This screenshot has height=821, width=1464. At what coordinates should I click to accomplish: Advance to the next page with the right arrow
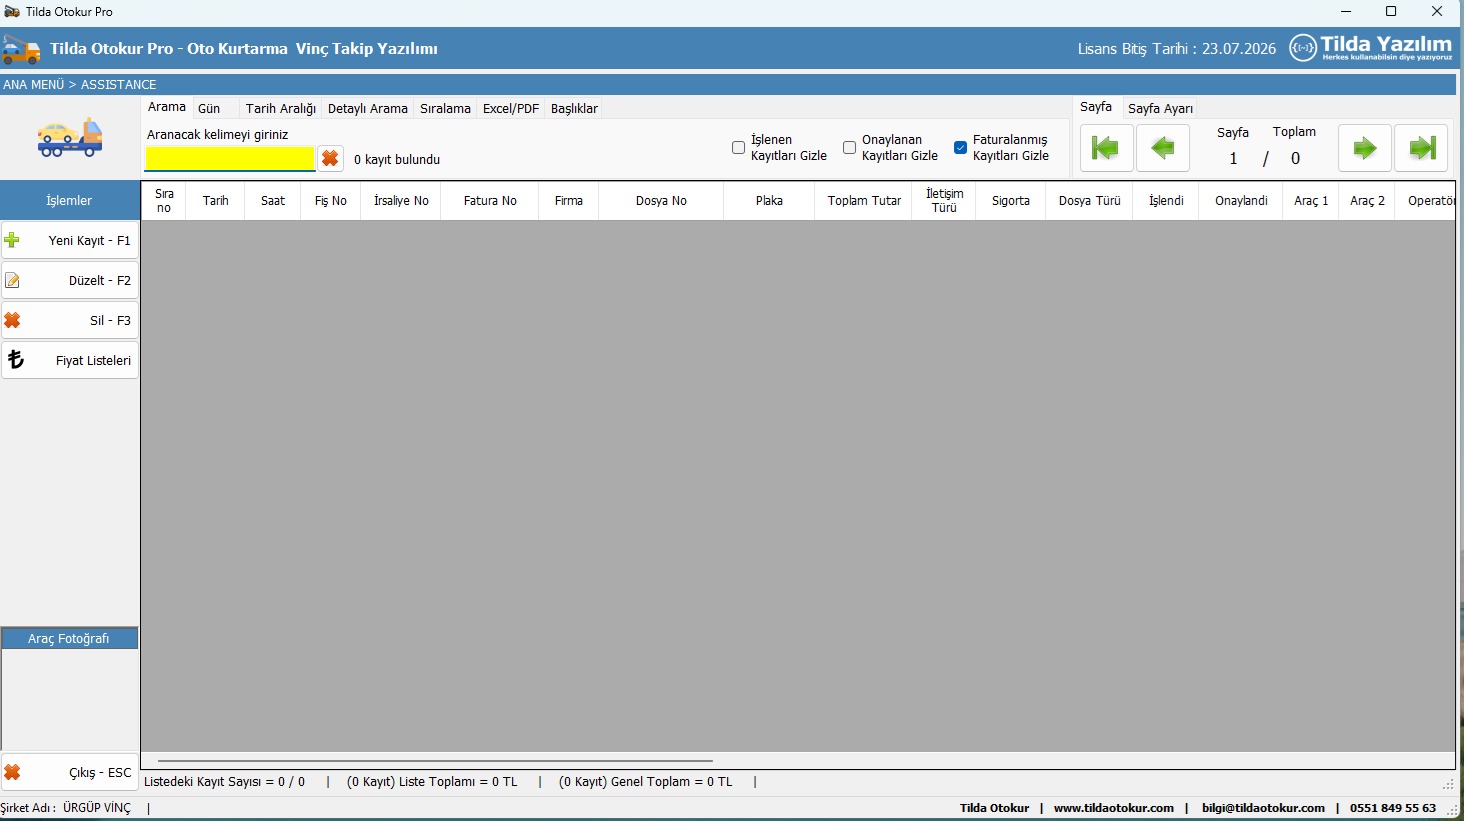(x=1364, y=149)
